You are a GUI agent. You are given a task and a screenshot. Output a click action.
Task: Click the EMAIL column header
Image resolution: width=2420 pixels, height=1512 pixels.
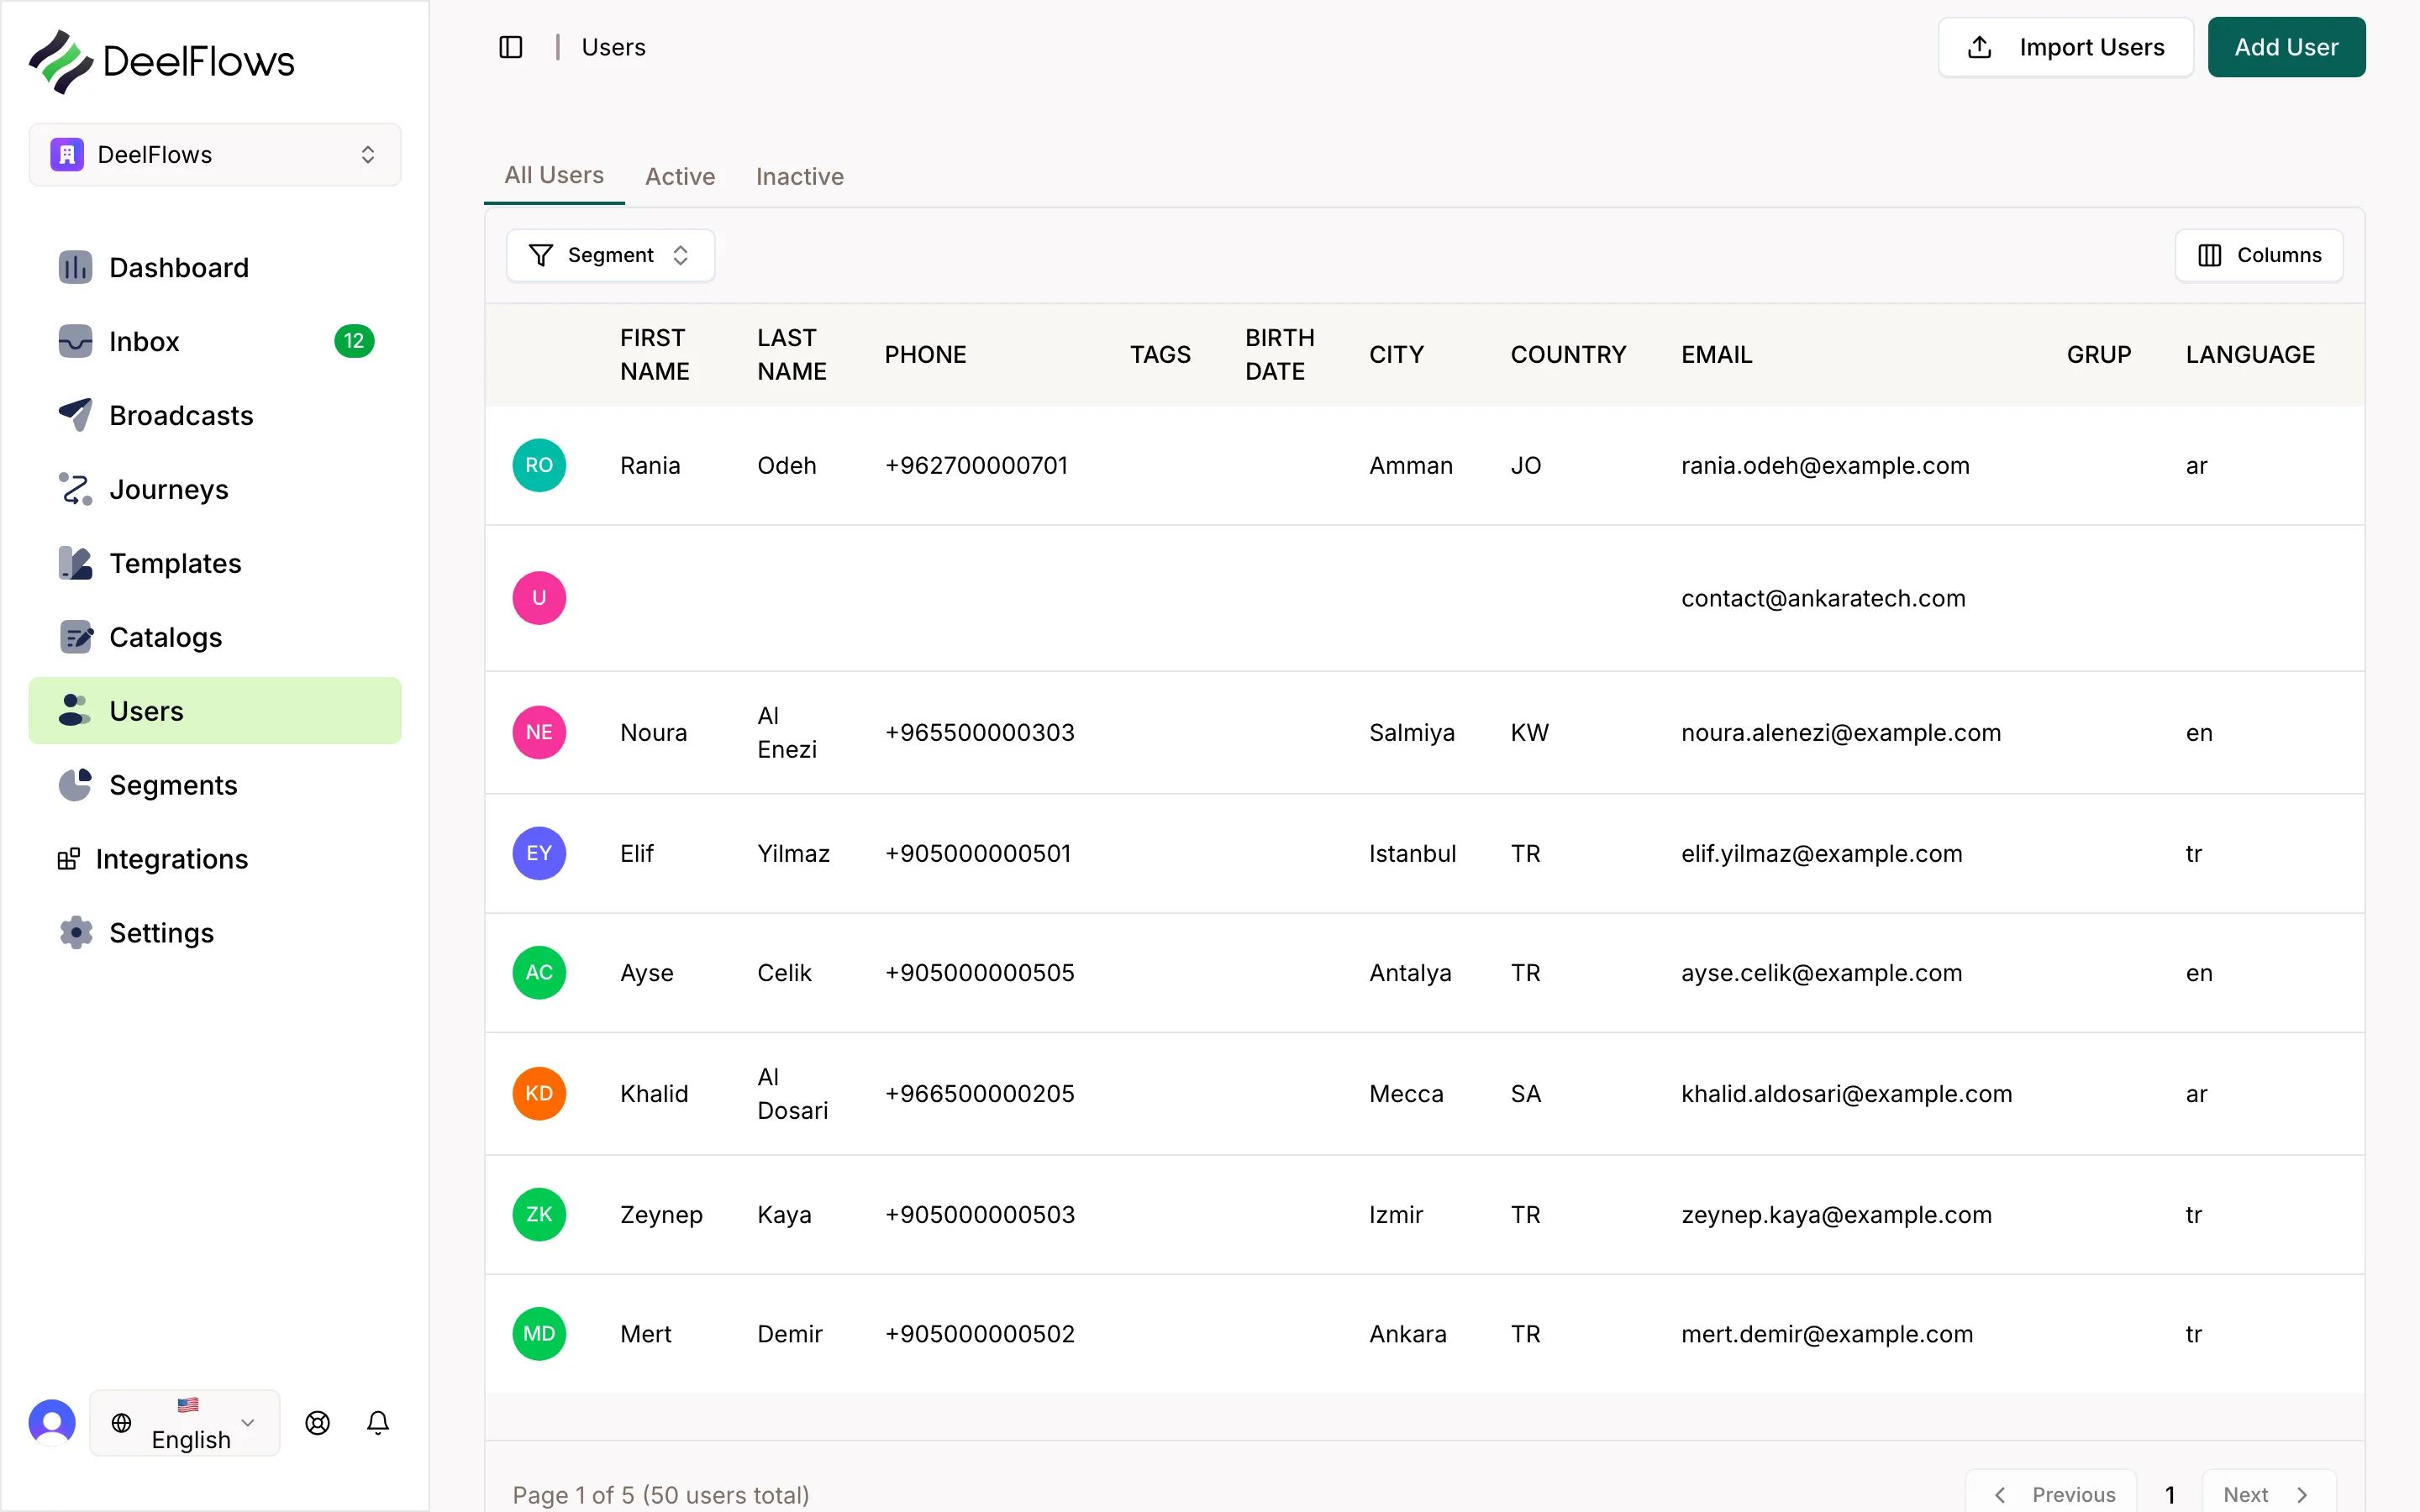(1717, 354)
